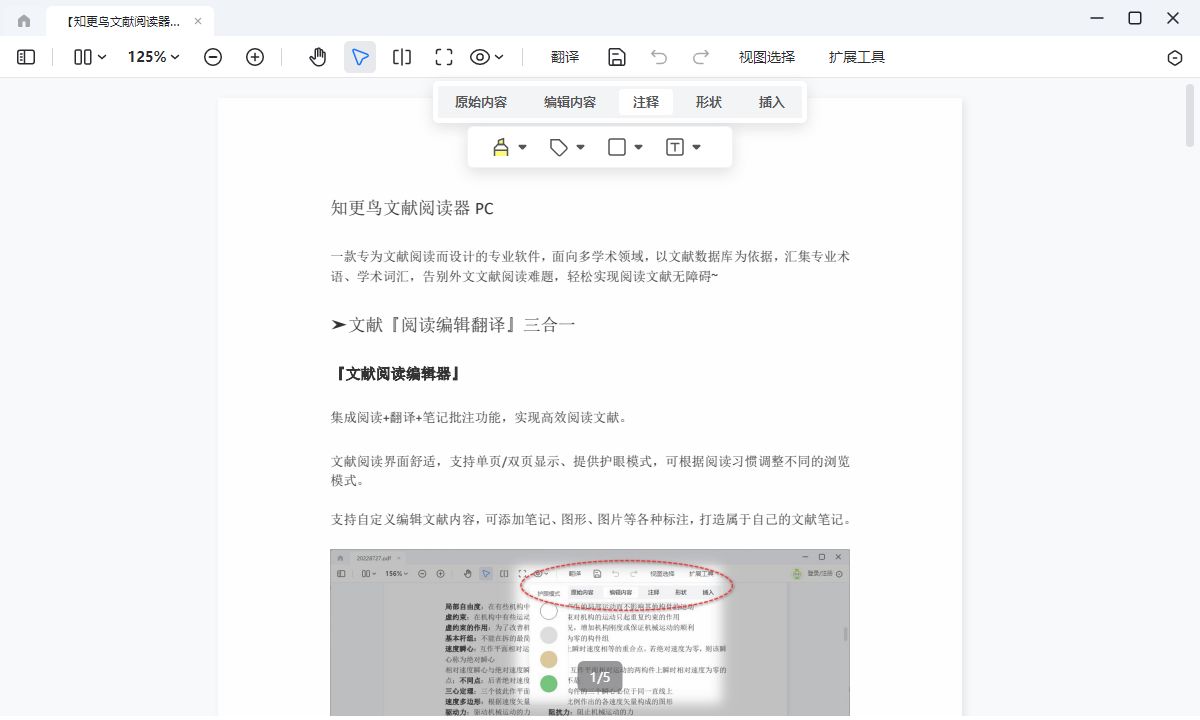Select the tag note annotation tool
This screenshot has height=720, width=1200.
point(559,147)
